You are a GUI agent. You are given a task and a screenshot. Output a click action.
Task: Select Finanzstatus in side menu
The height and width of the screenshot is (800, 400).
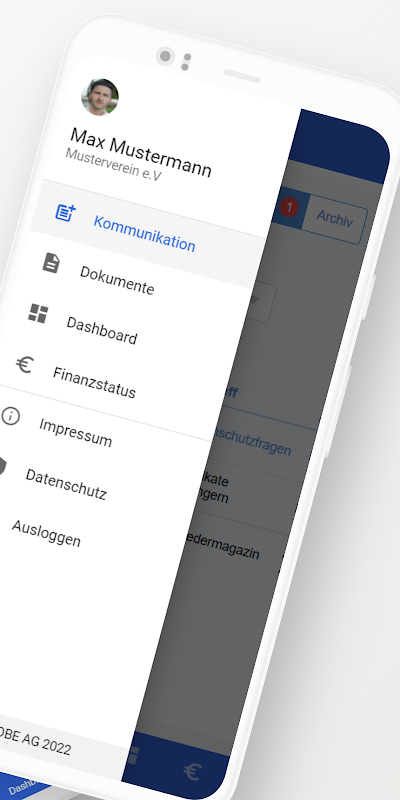point(94,382)
